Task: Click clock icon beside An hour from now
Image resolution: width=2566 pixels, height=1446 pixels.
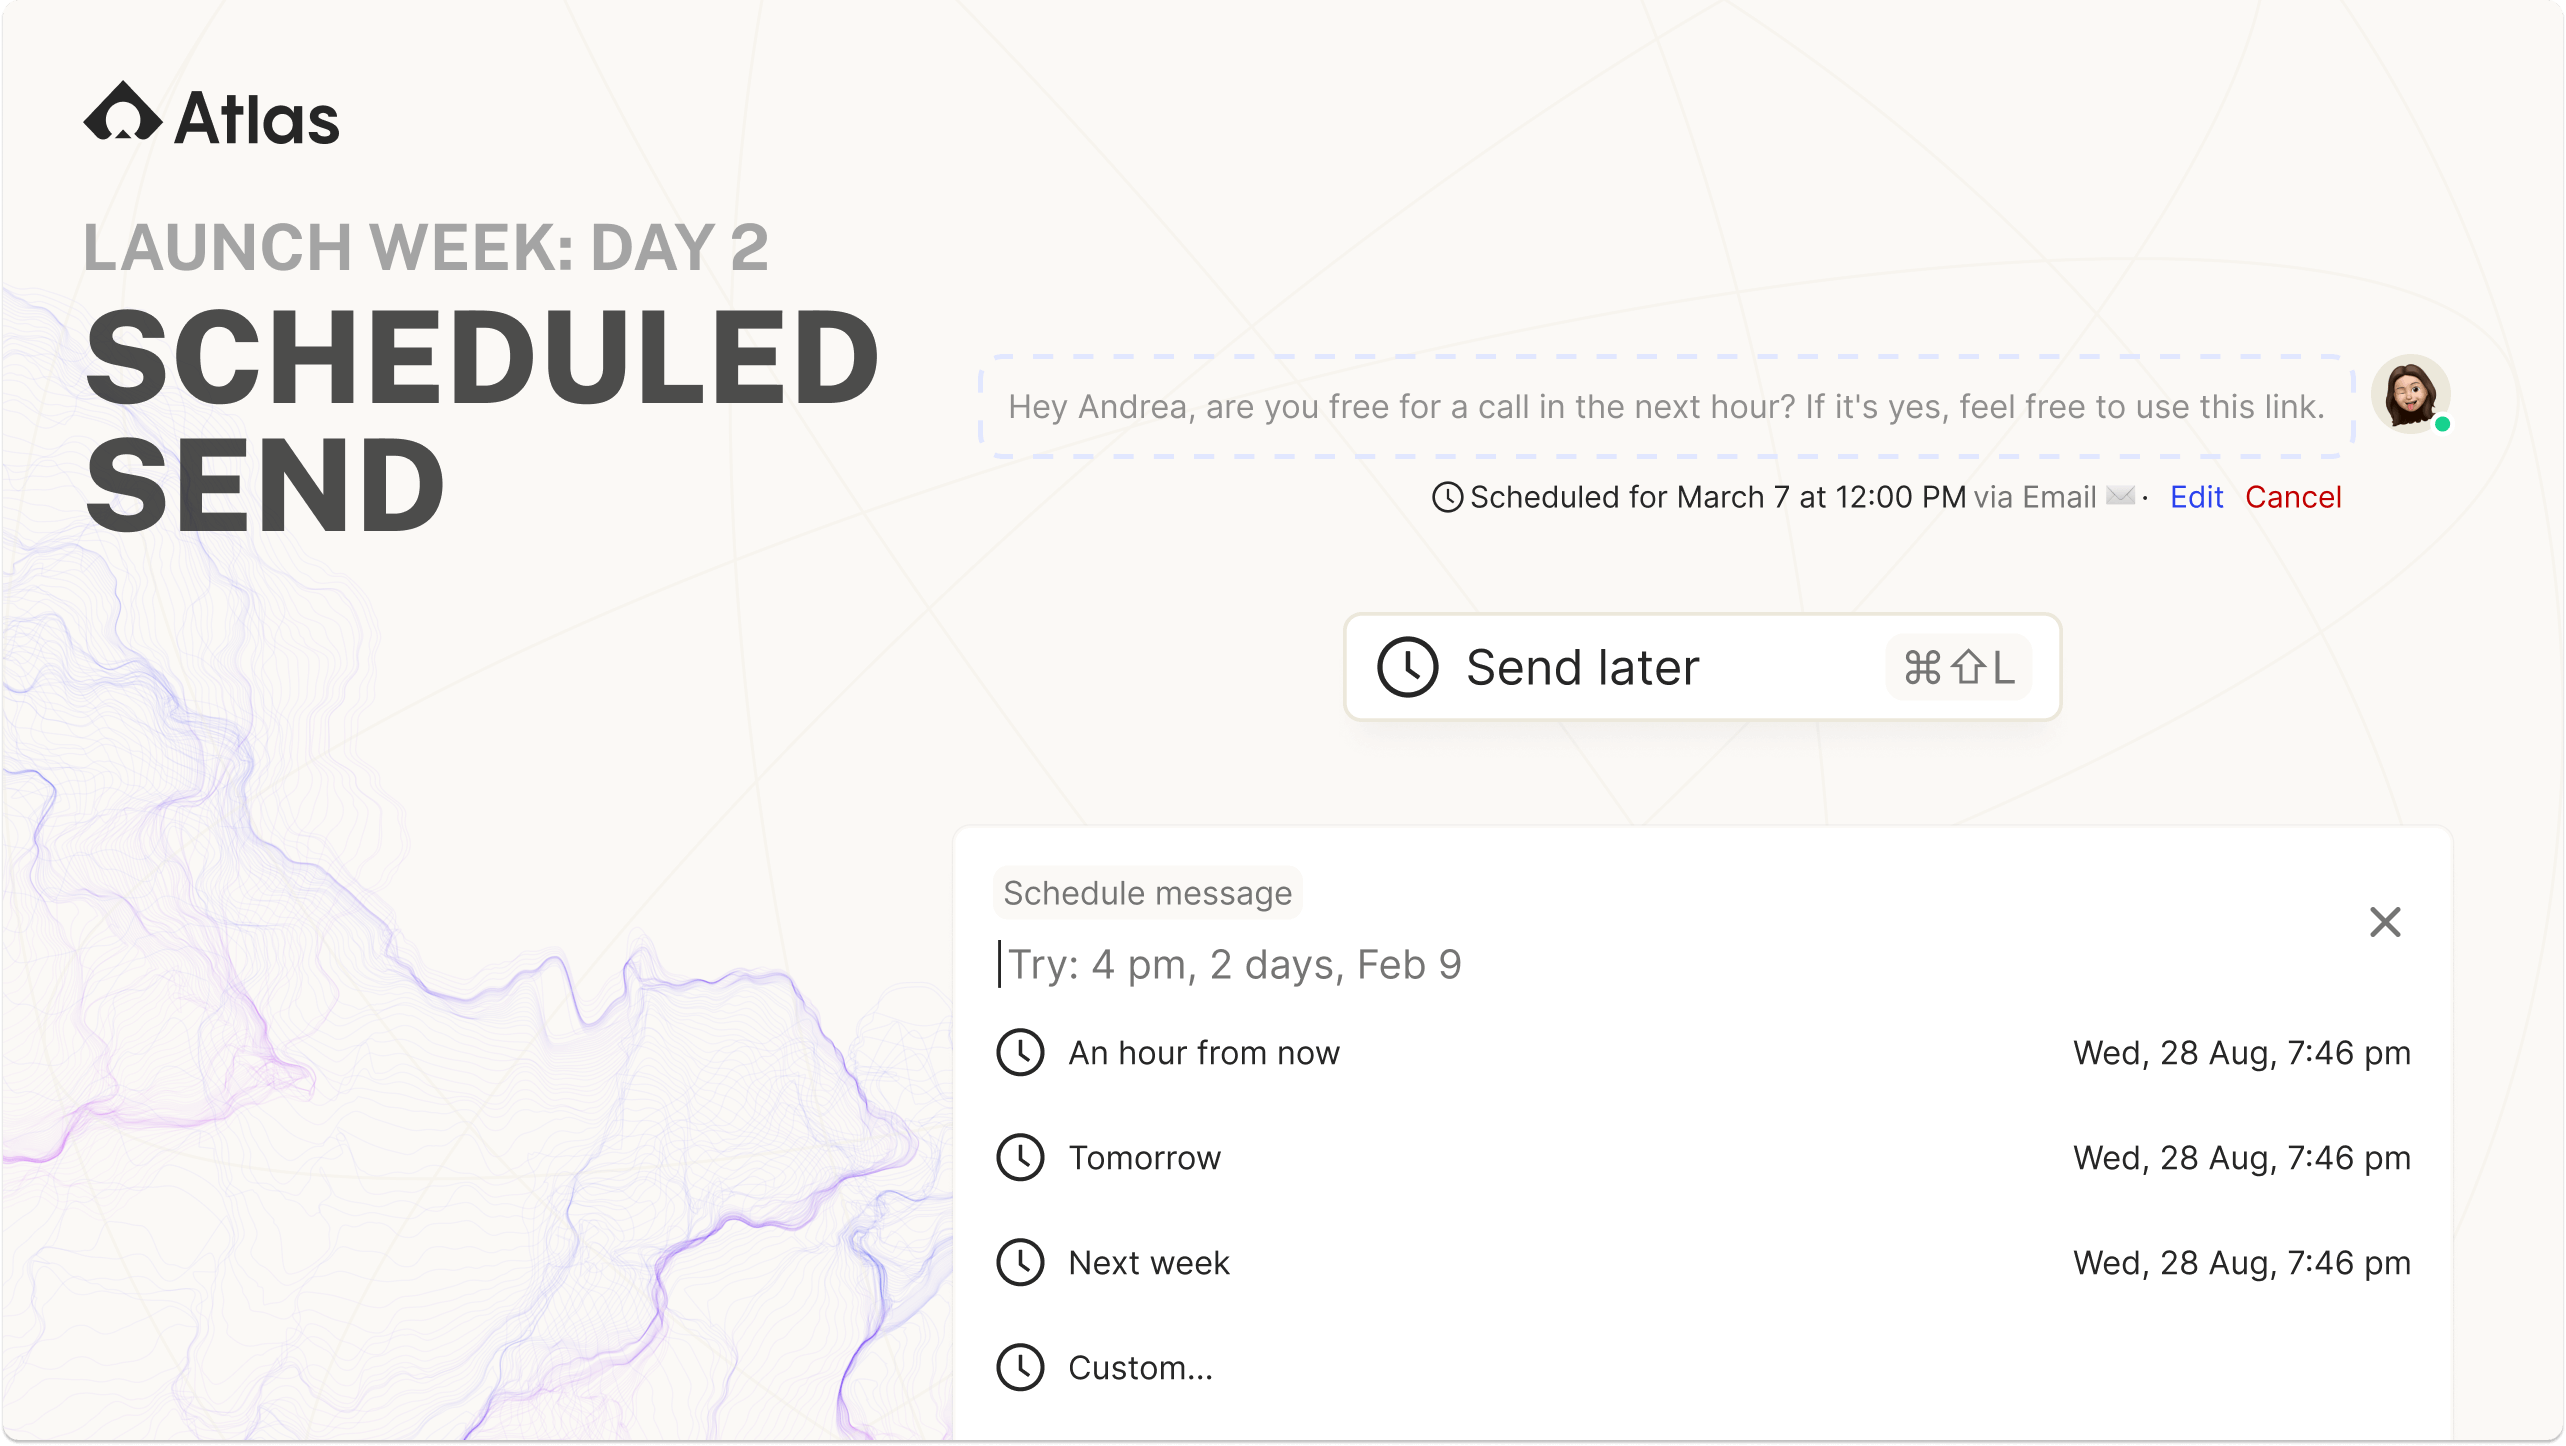Action: [1020, 1053]
